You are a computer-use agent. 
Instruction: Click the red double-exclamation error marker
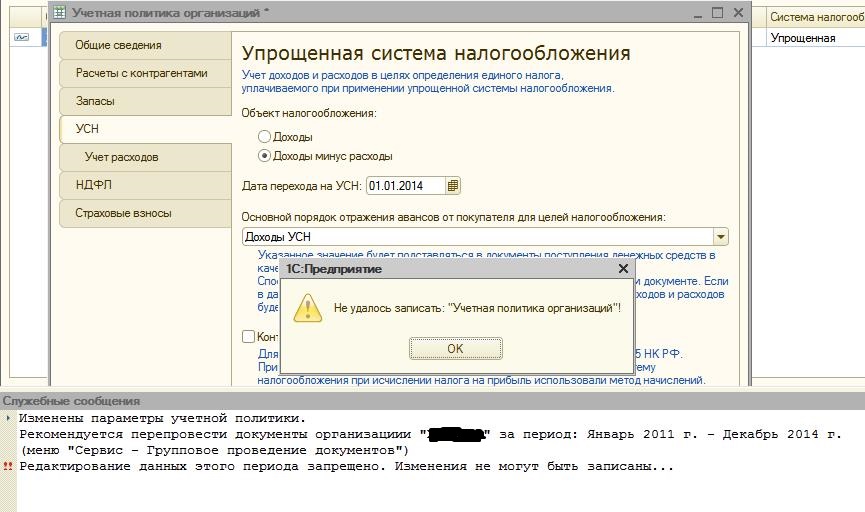[8, 467]
